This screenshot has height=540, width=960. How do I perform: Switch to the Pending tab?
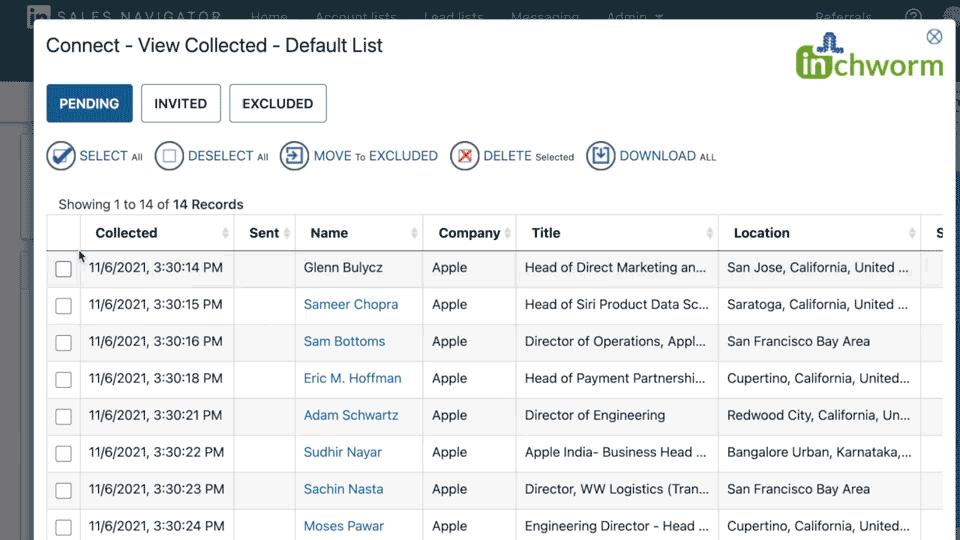point(89,103)
